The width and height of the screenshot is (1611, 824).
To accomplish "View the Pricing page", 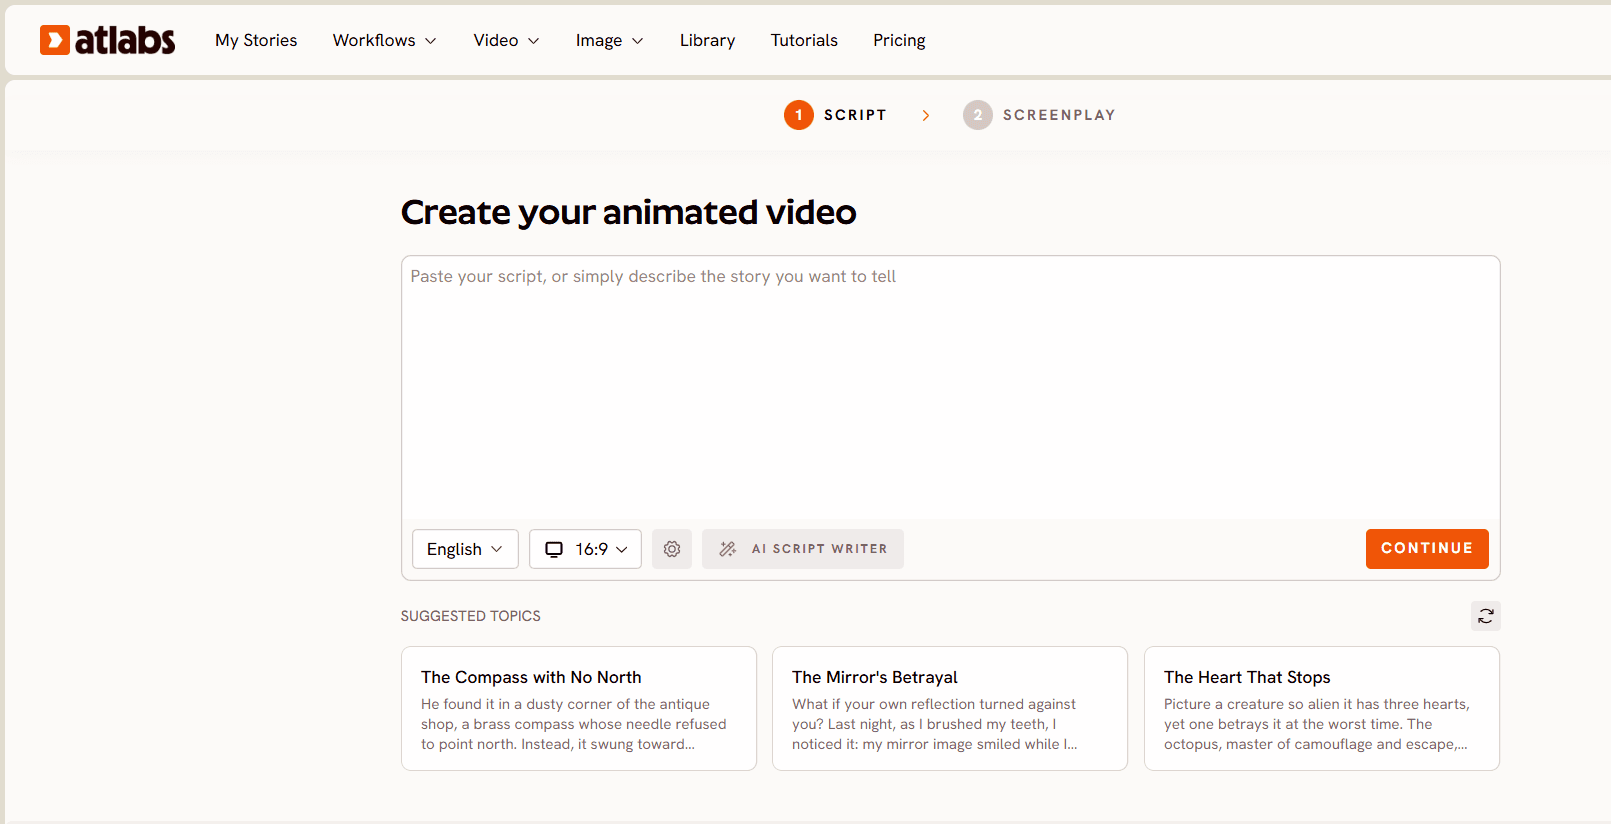I will [x=899, y=40].
